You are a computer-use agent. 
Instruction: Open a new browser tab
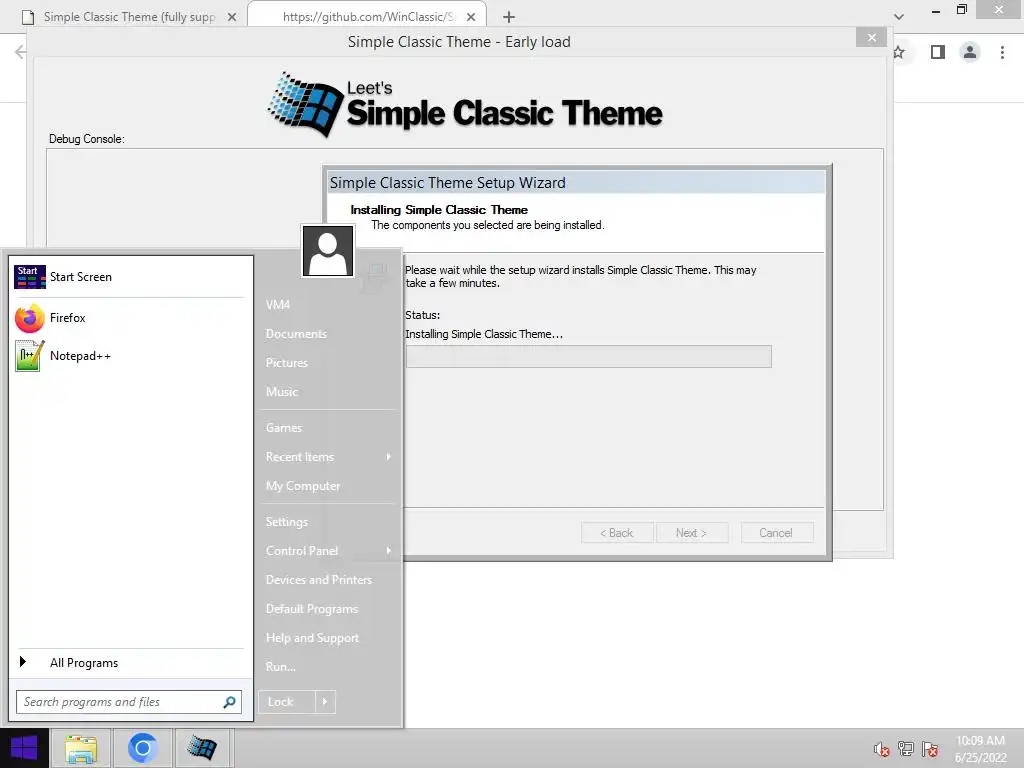[x=509, y=17]
